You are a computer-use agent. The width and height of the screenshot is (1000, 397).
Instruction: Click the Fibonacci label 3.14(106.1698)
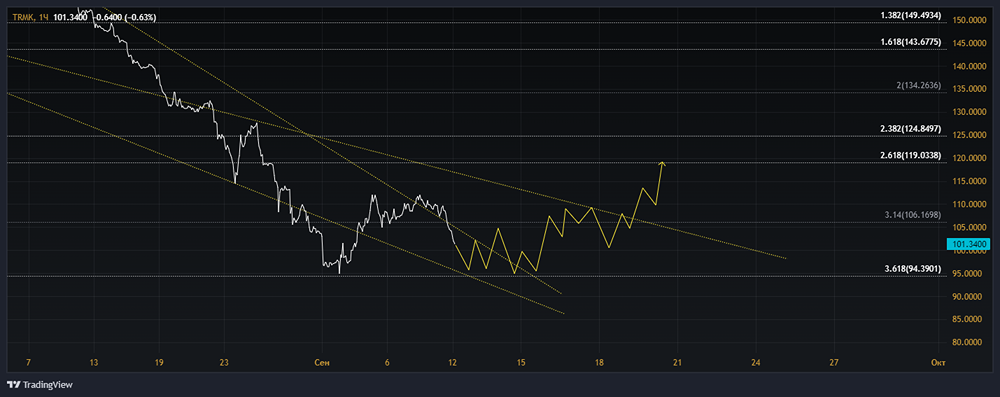pyautogui.click(x=913, y=216)
